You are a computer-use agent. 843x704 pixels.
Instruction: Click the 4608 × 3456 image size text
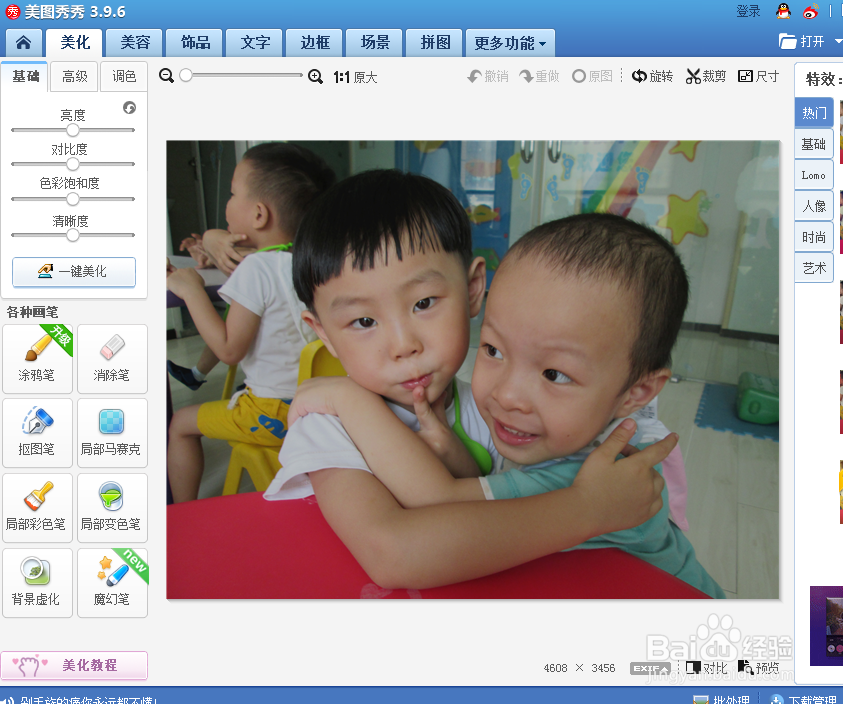click(x=579, y=668)
